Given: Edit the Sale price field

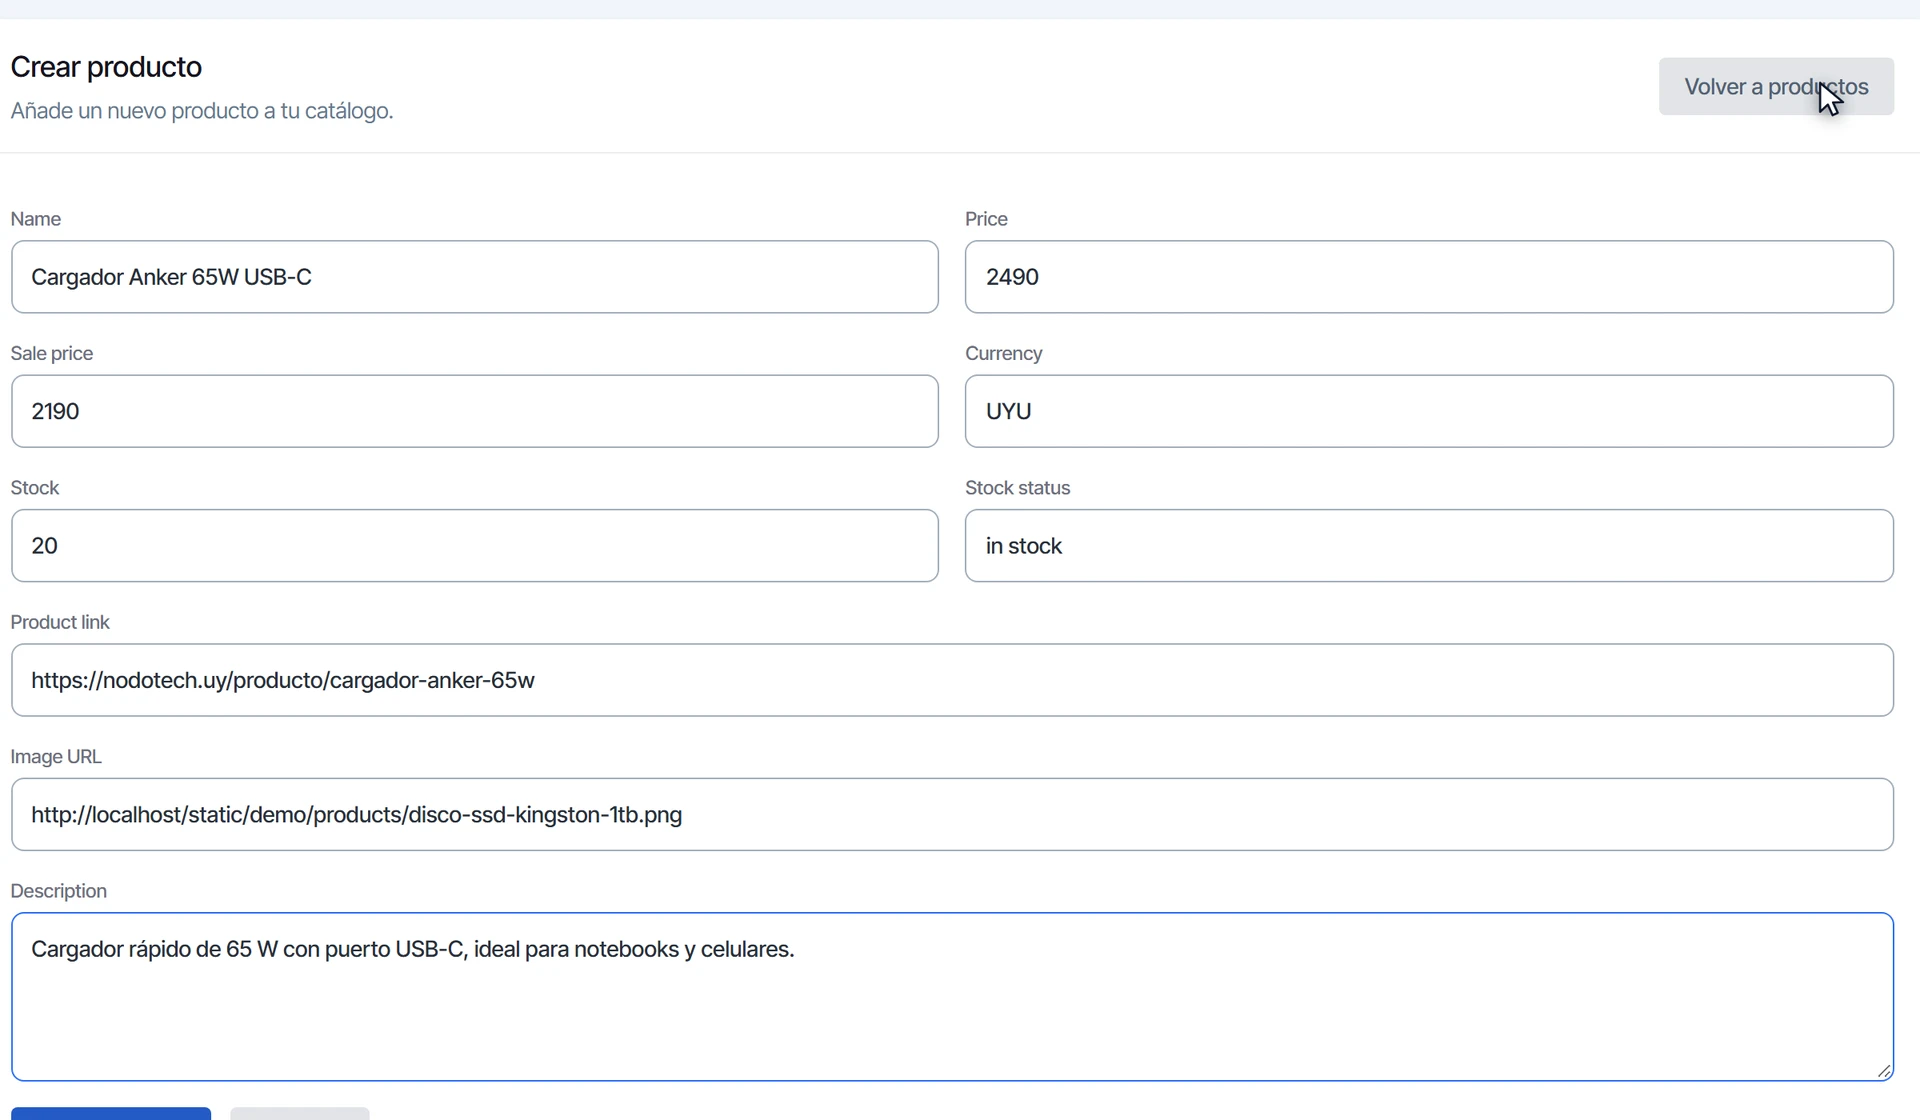Looking at the screenshot, I should coord(475,411).
